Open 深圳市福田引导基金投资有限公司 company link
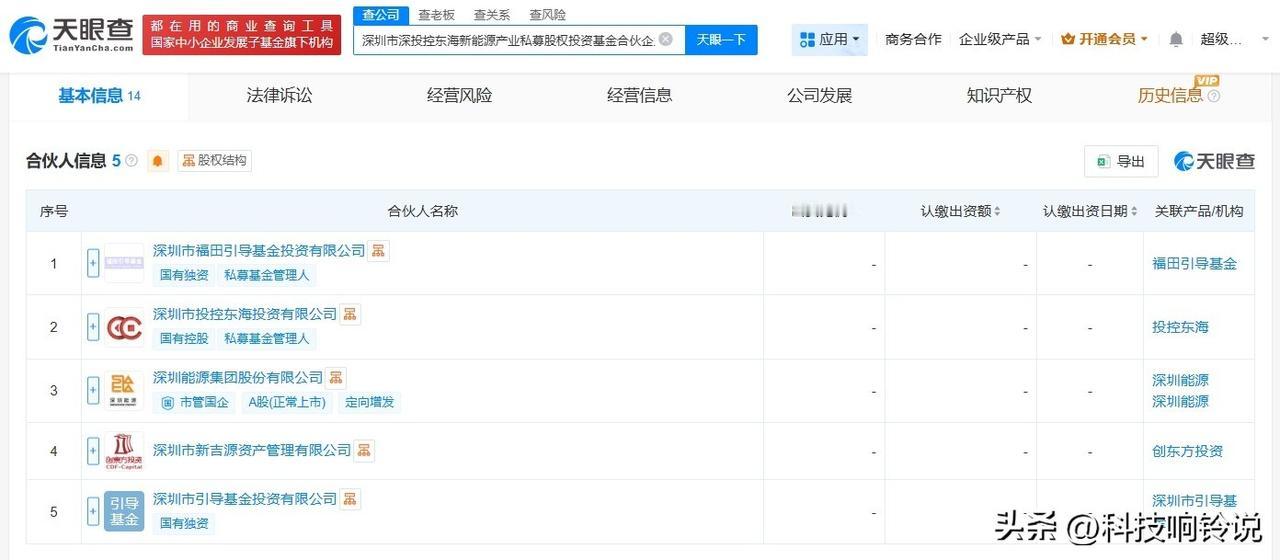This screenshot has height=560, width=1280. 259,251
